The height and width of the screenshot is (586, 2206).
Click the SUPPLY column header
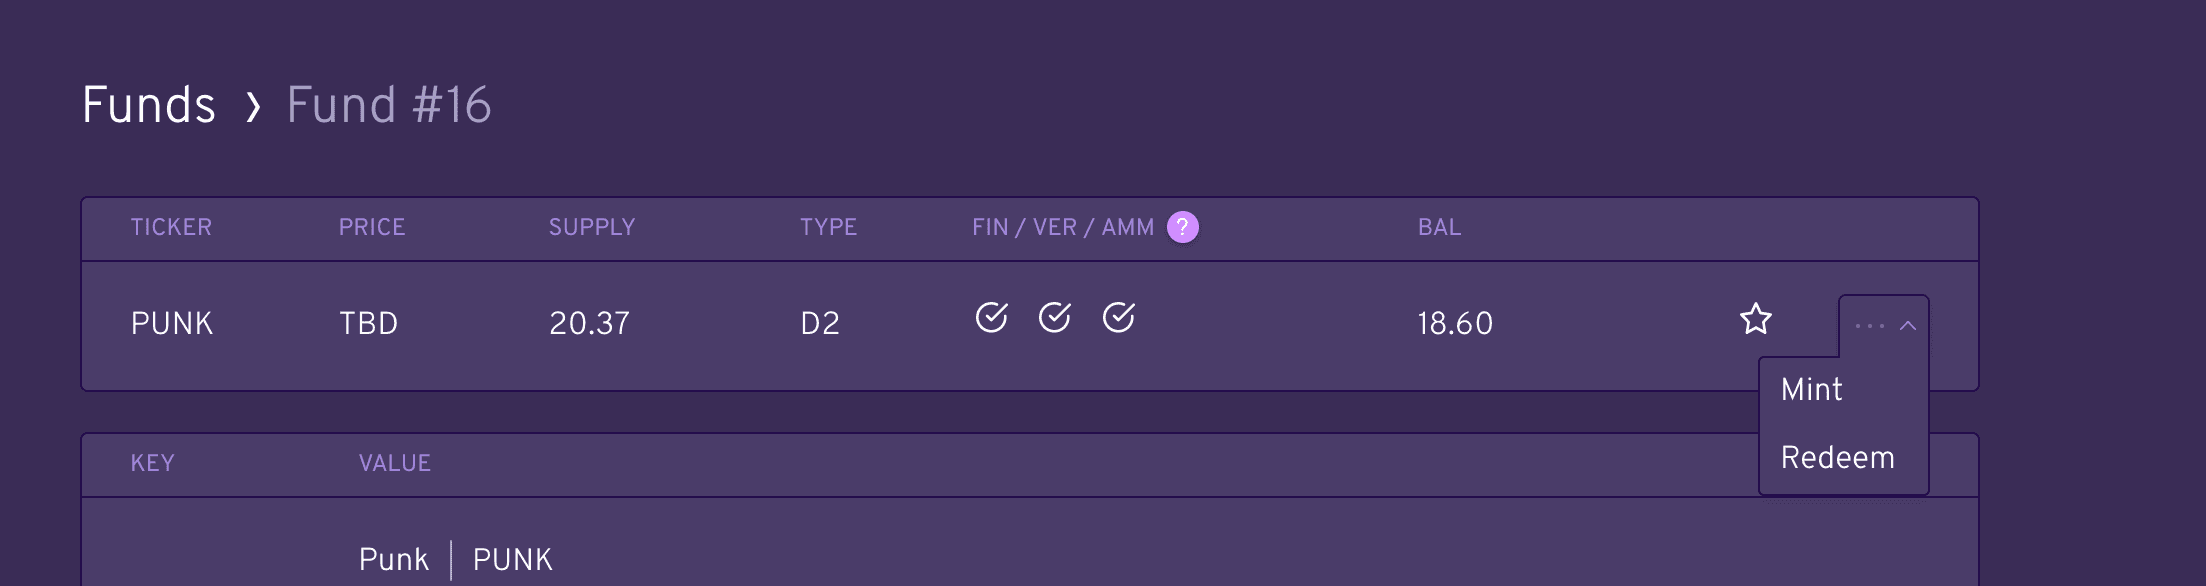pyautogui.click(x=592, y=227)
